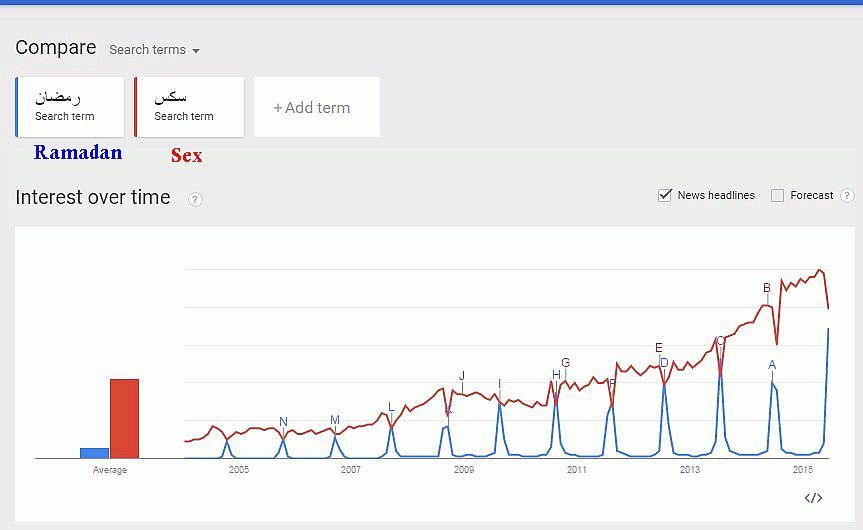Click the blue average bar

pyautogui.click(x=94, y=453)
